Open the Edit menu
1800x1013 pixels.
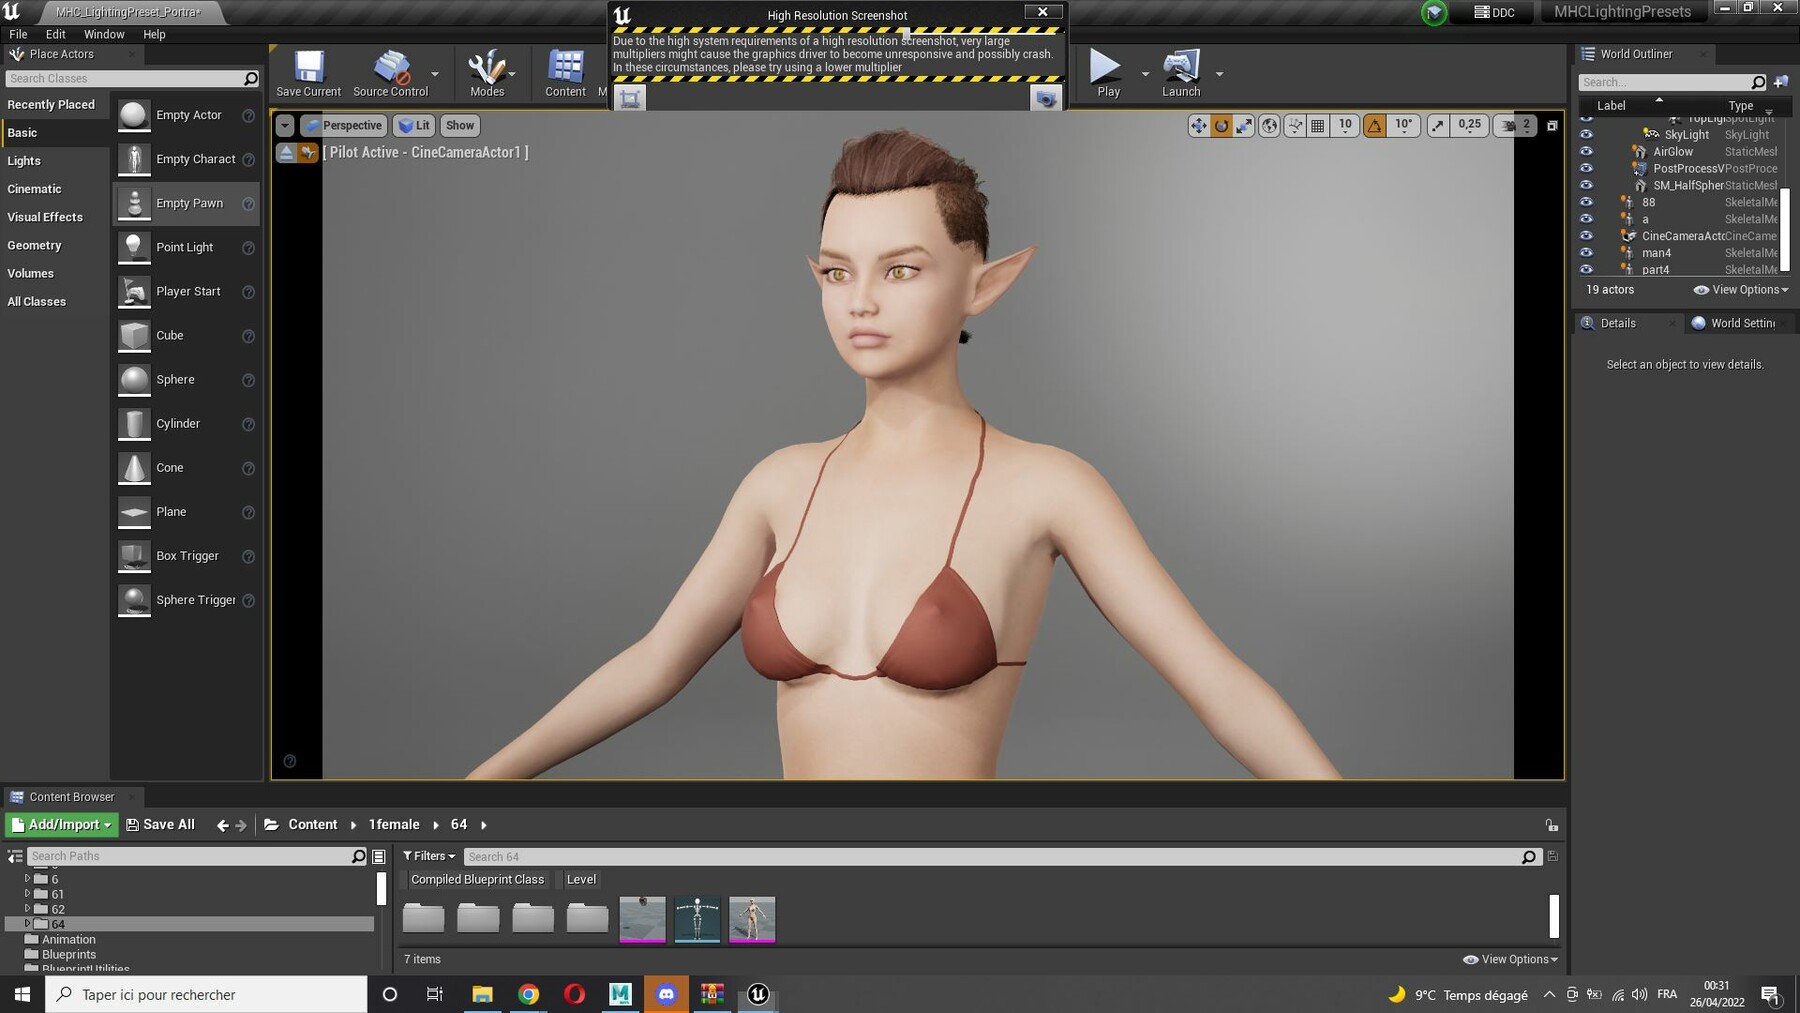[56, 34]
